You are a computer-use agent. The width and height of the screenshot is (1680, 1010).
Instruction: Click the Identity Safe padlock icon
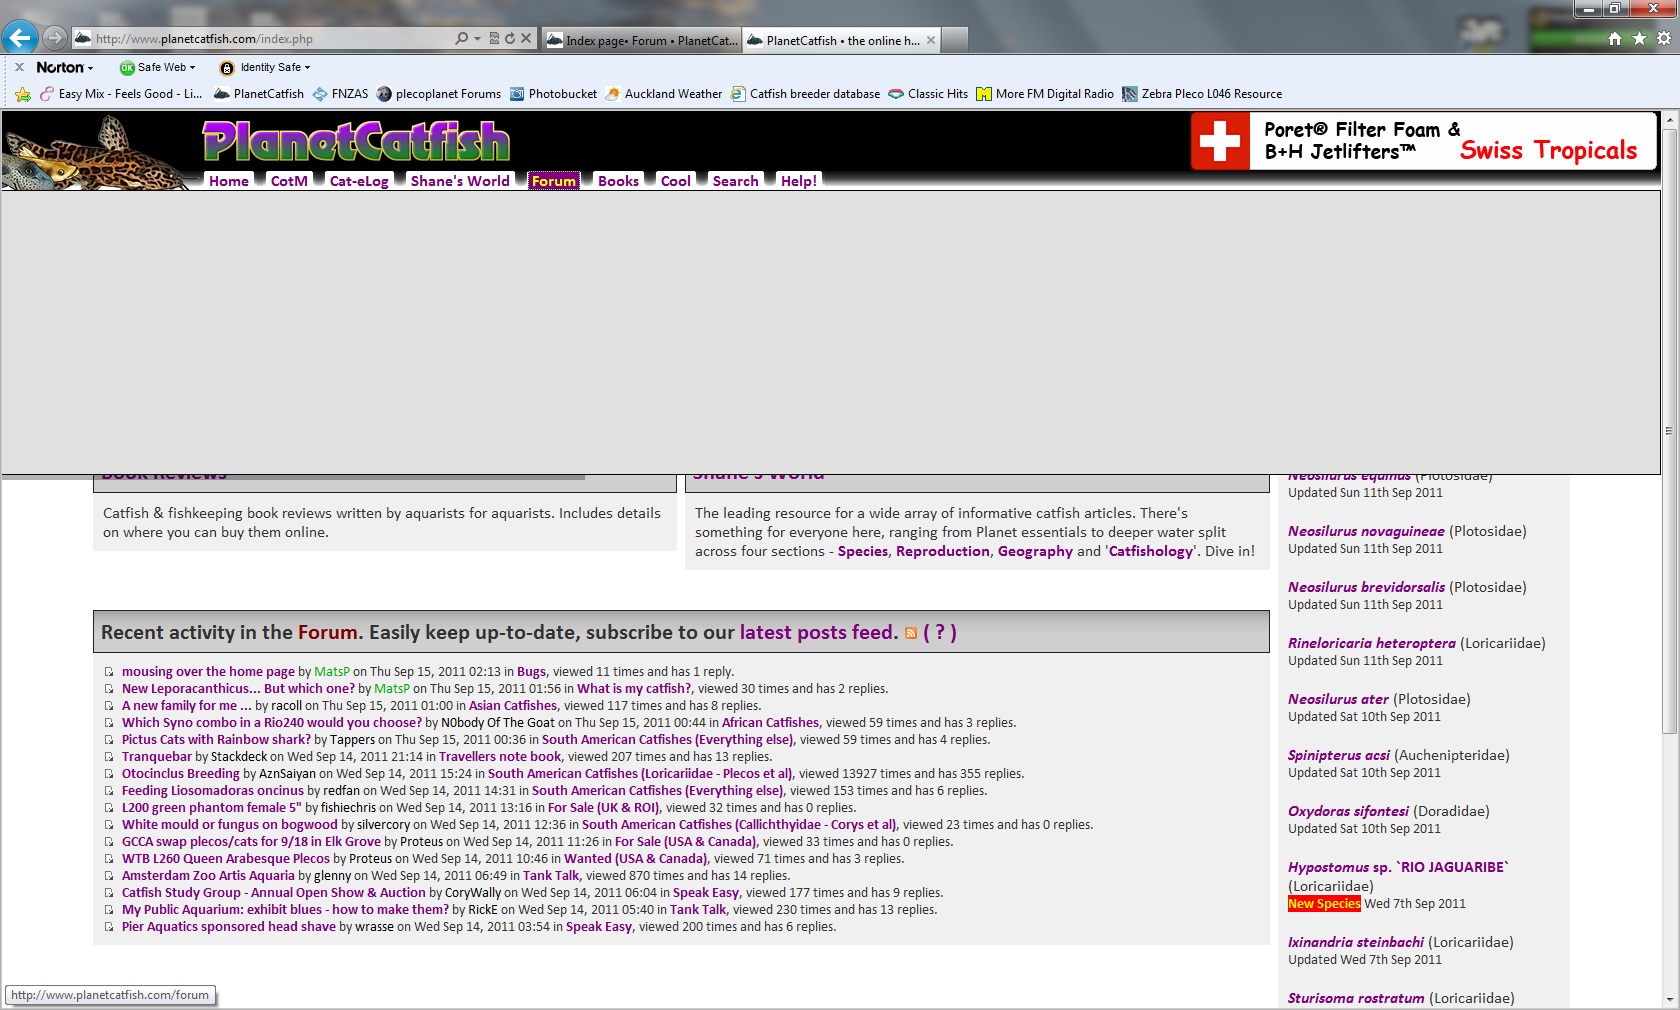(x=227, y=68)
